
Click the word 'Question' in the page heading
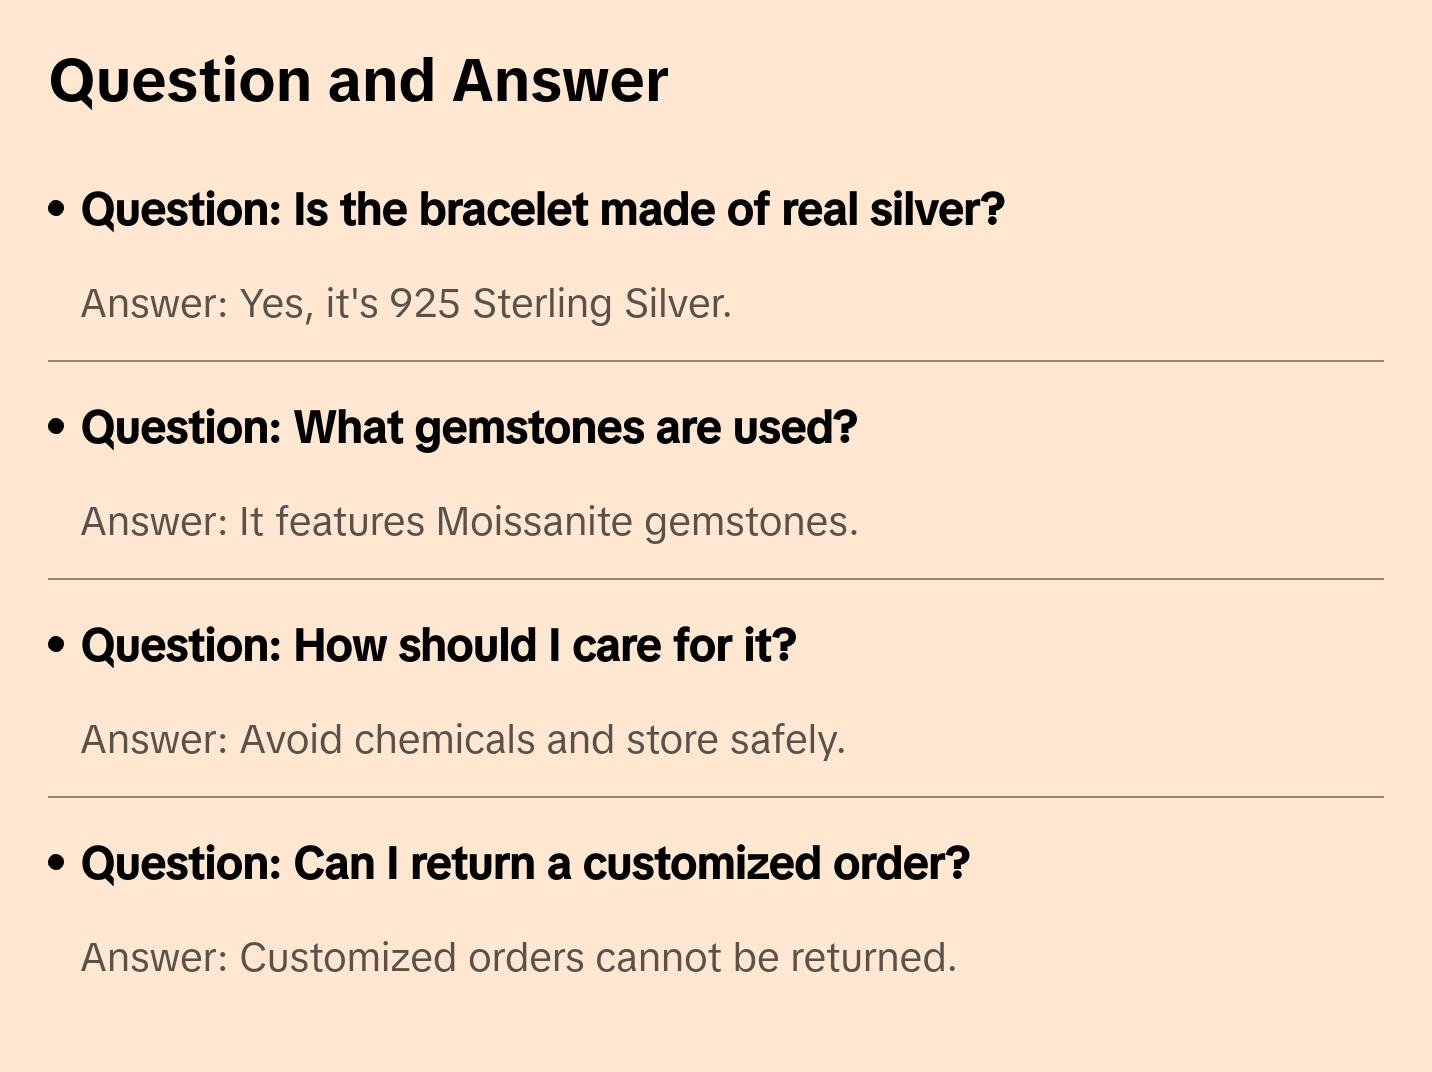180,81
